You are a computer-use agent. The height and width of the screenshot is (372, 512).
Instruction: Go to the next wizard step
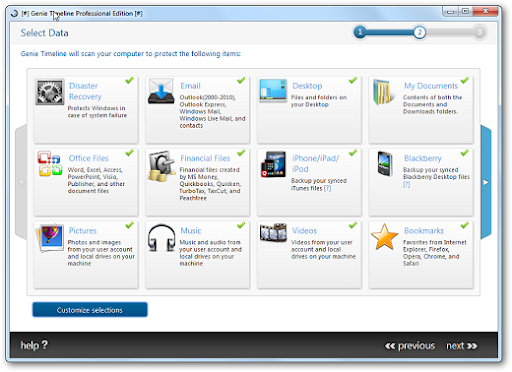(462, 346)
